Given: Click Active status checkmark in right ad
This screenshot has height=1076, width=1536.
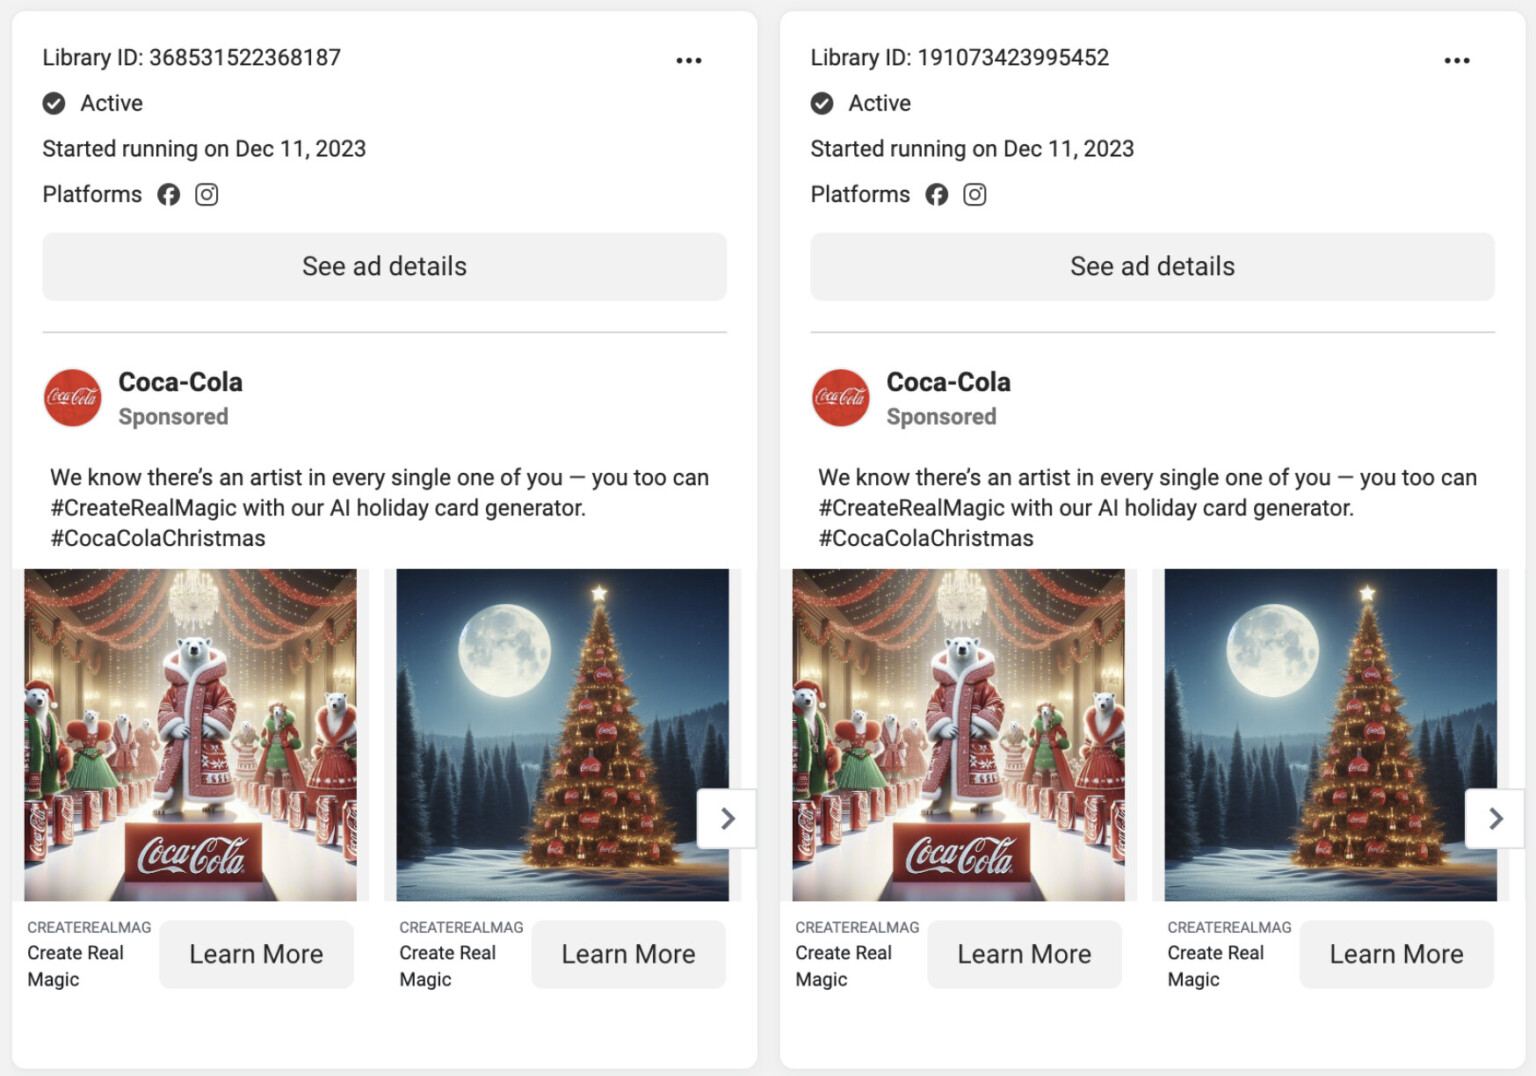Looking at the screenshot, I should click(822, 104).
